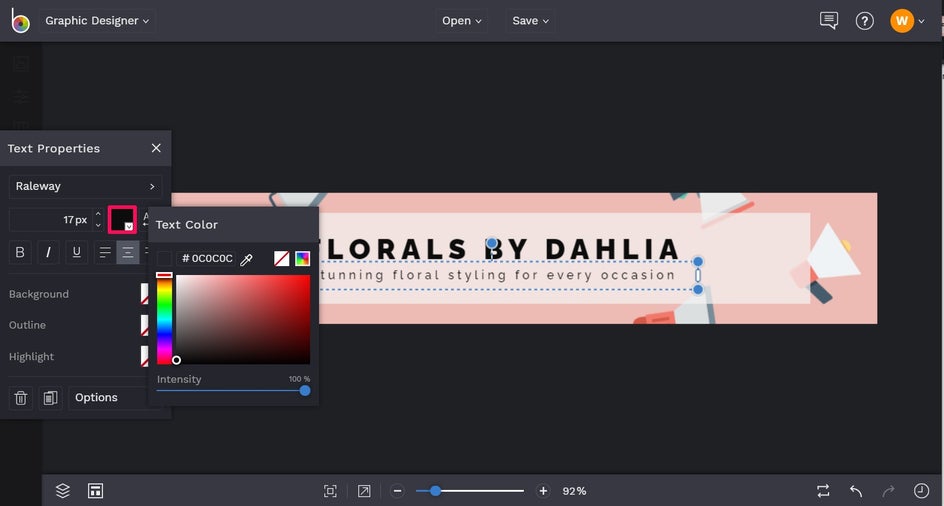Viewport: 944px width, 506px height.
Task: Click the fullscreen expand icon
Action: [x=364, y=491]
